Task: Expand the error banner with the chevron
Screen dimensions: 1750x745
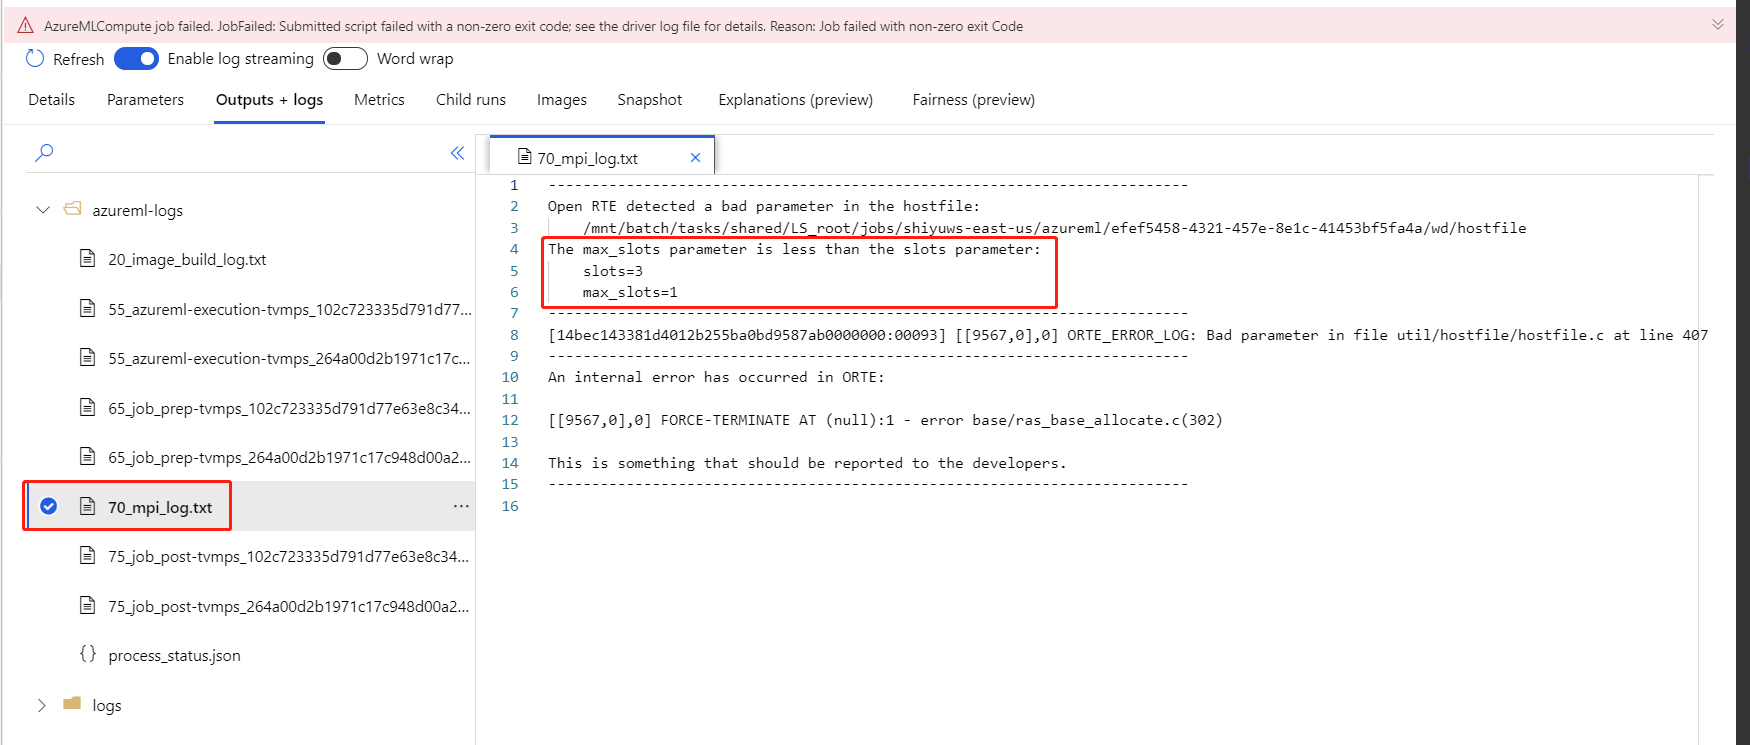Action: point(1717,25)
